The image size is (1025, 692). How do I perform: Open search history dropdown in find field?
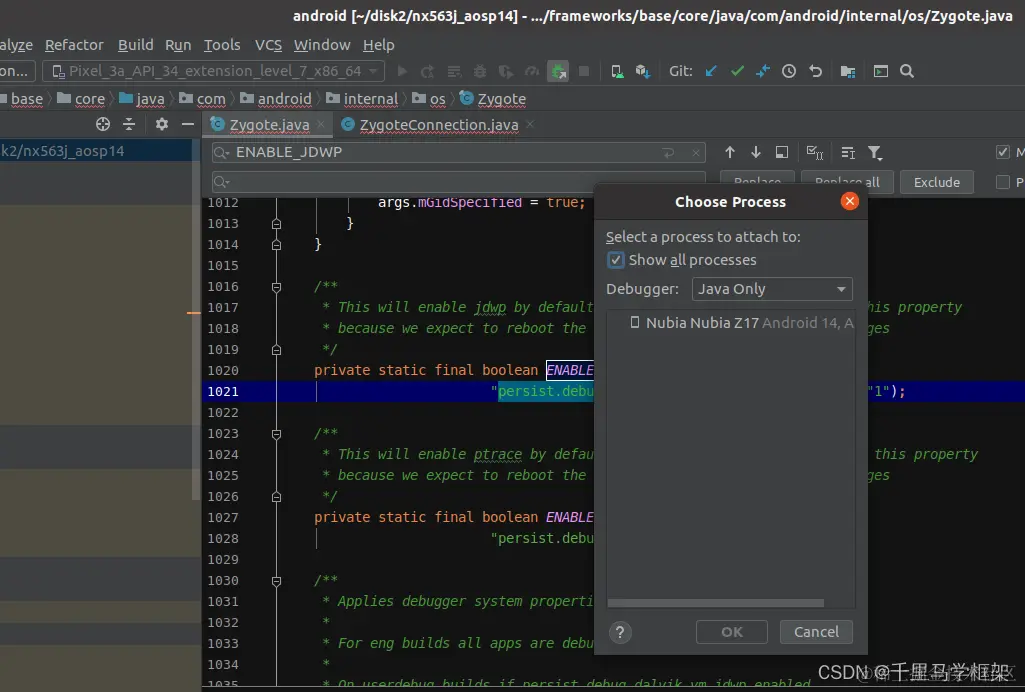coord(222,153)
